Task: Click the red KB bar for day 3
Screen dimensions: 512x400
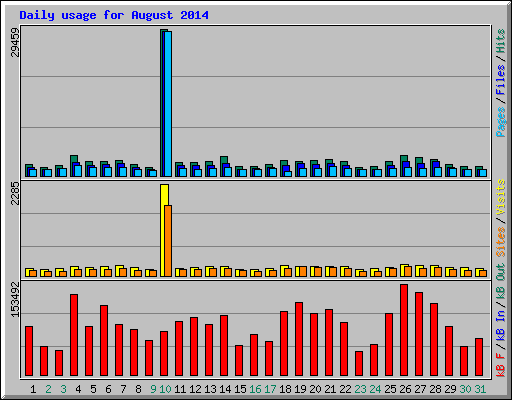Action: [59, 363]
